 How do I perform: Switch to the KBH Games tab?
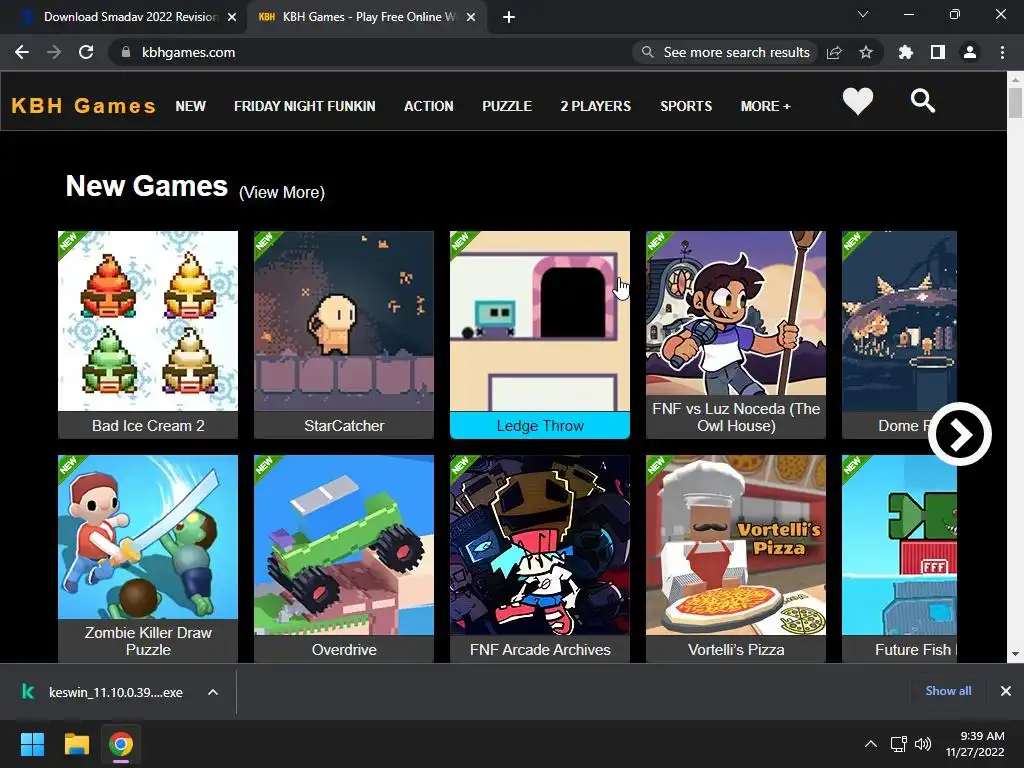pos(367,17)
